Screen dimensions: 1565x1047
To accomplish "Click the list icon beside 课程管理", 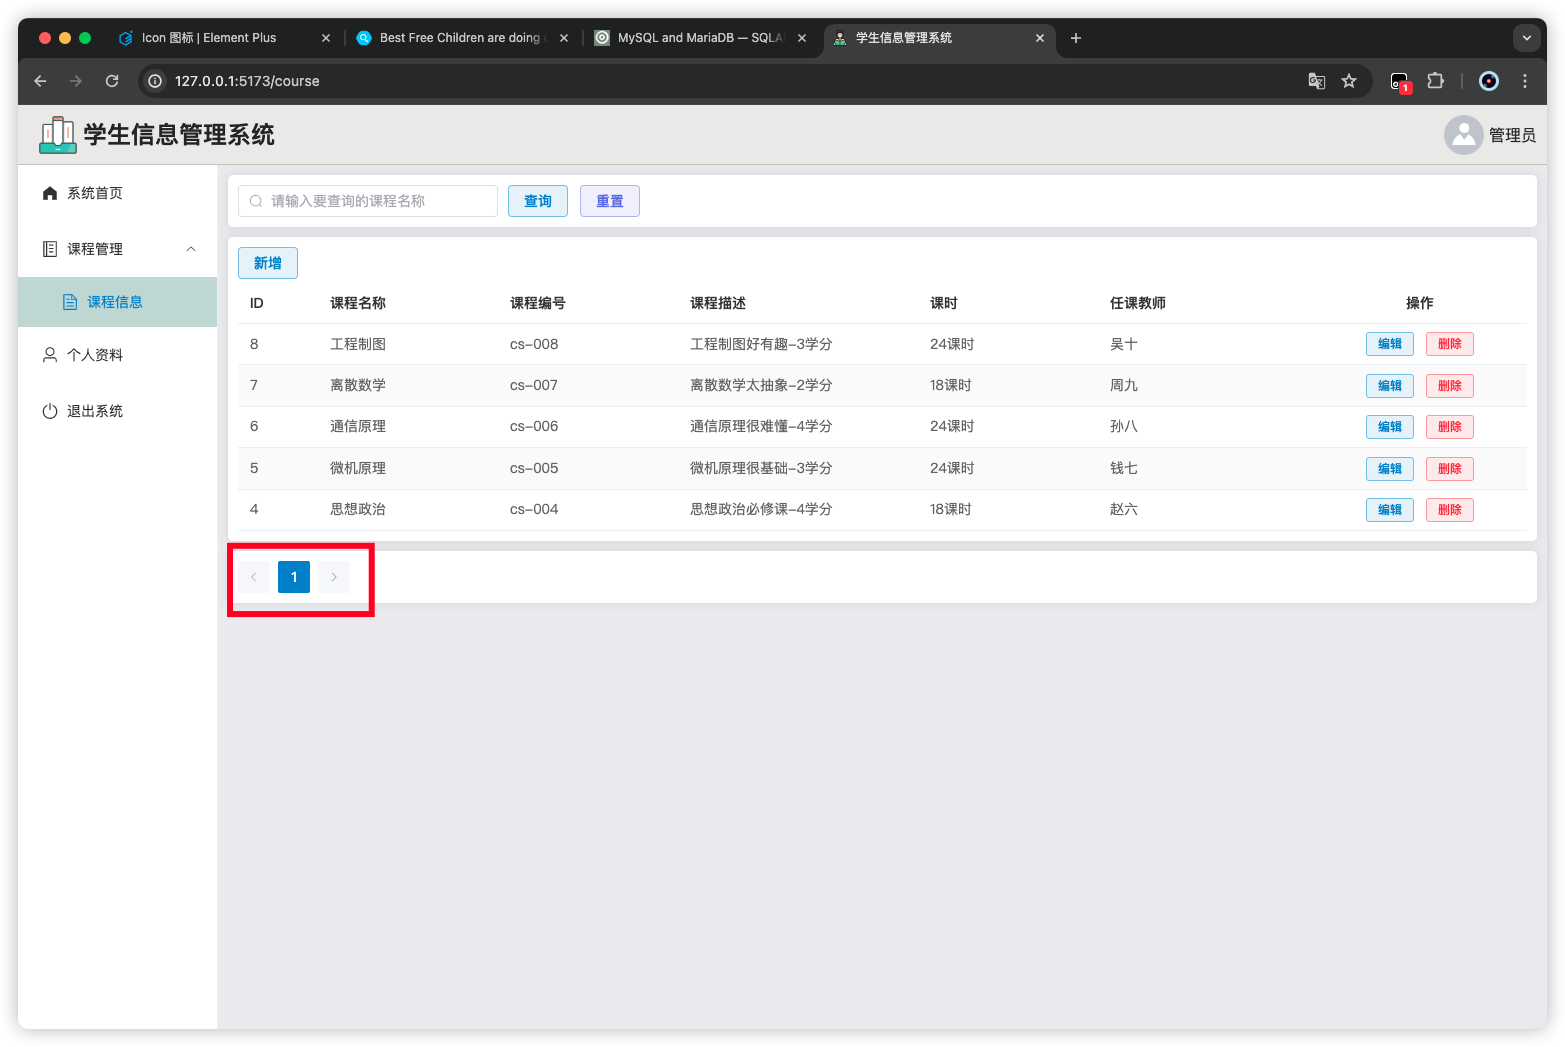I will (x=50, y=249).
